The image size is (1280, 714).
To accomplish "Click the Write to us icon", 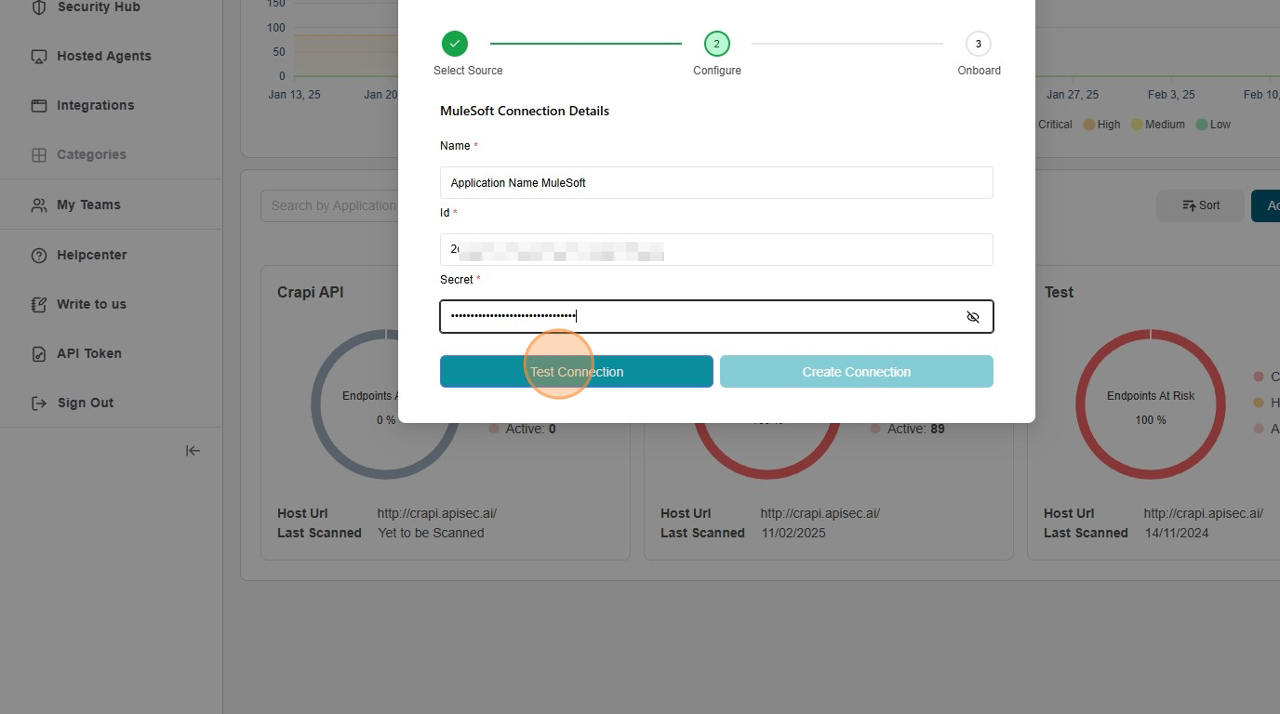I will [x=39, y=304].
